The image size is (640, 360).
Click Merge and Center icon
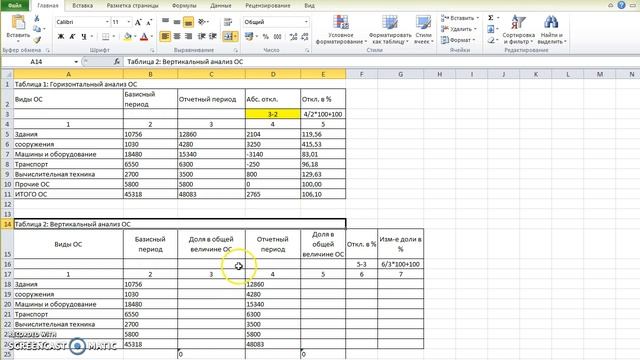coord(228,37)
